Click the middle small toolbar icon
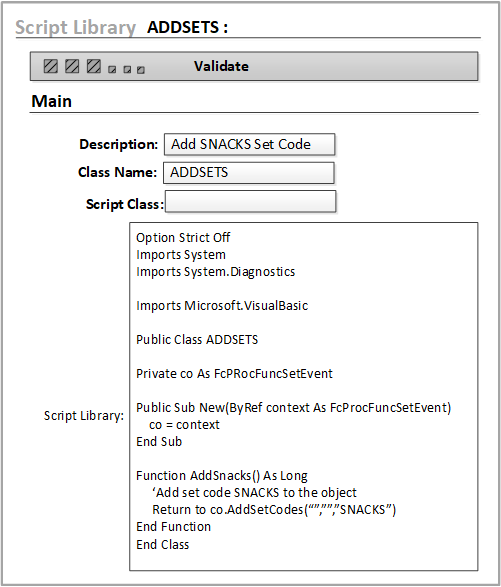Screen dimensions: 501x587 click(127, 69)
